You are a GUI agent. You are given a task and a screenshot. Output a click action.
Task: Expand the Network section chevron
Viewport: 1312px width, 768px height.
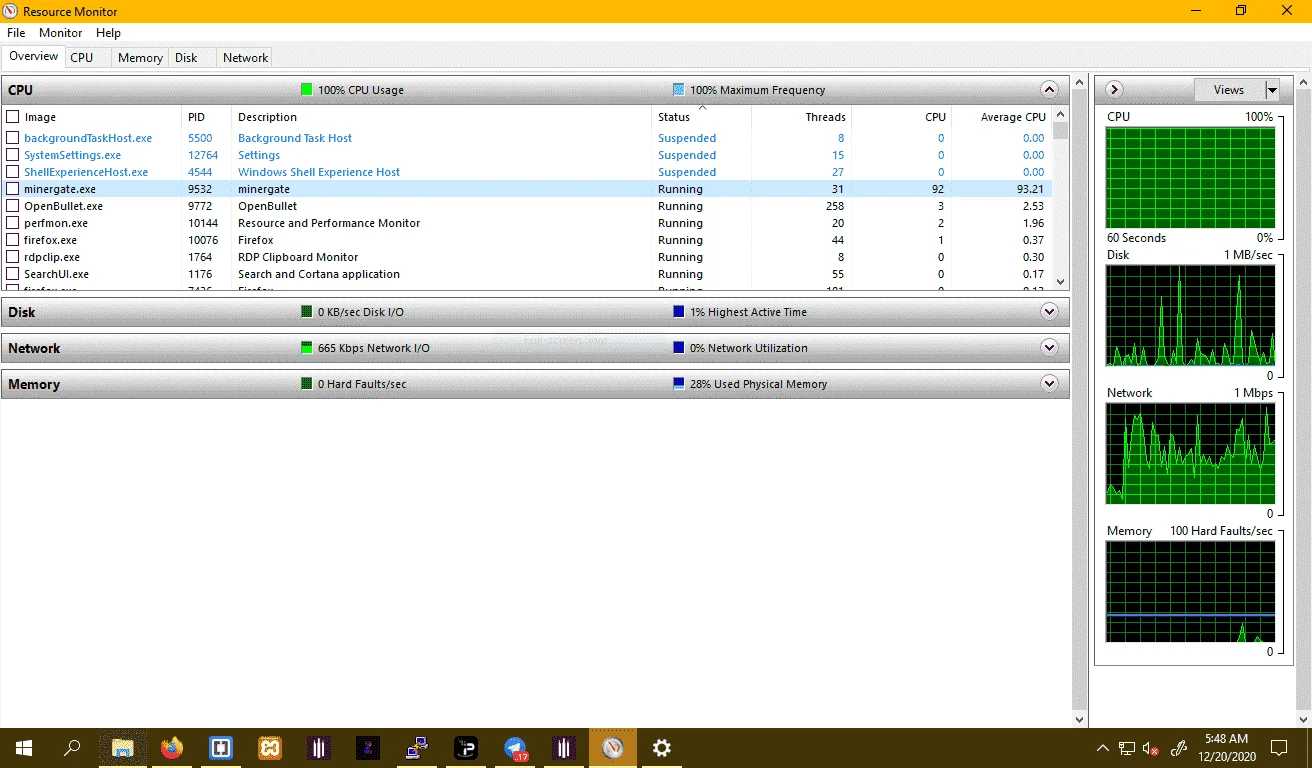tap(1049, 347)
